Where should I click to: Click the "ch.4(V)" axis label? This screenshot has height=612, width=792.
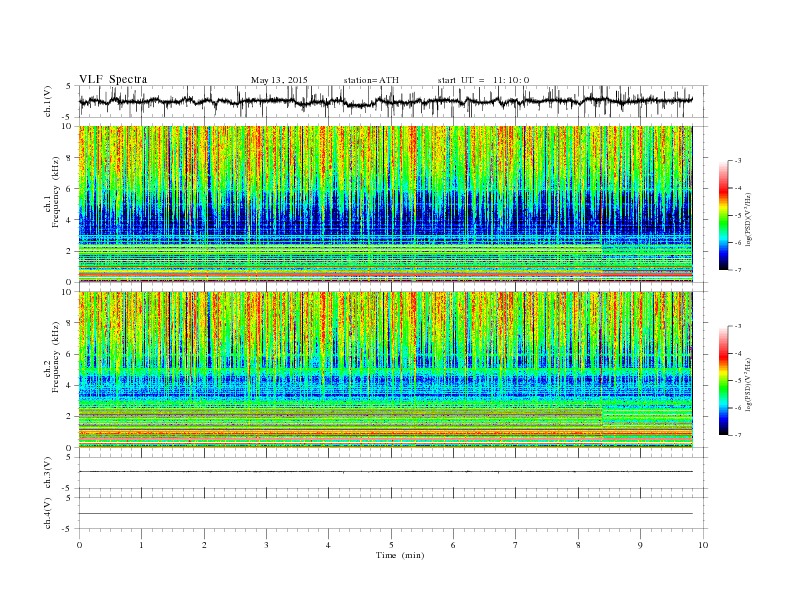(x=48, y=513)
